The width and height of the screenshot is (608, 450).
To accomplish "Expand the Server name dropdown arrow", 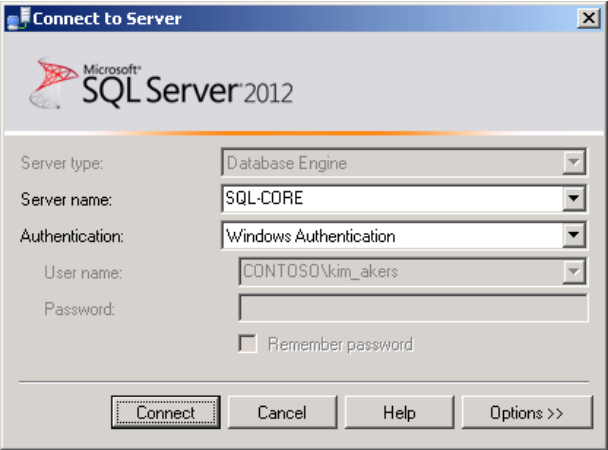I will pos(573,198).
